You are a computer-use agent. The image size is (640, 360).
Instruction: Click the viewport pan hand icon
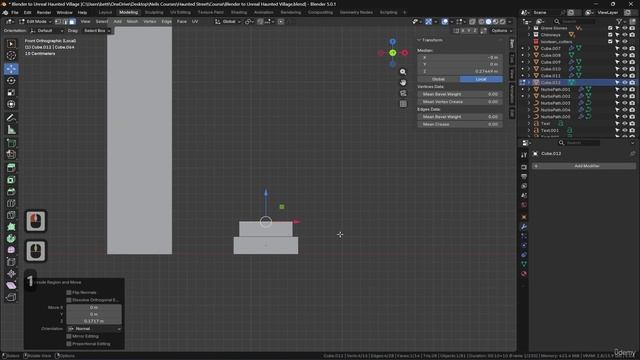pyautogui.click(x=403, y=82)
